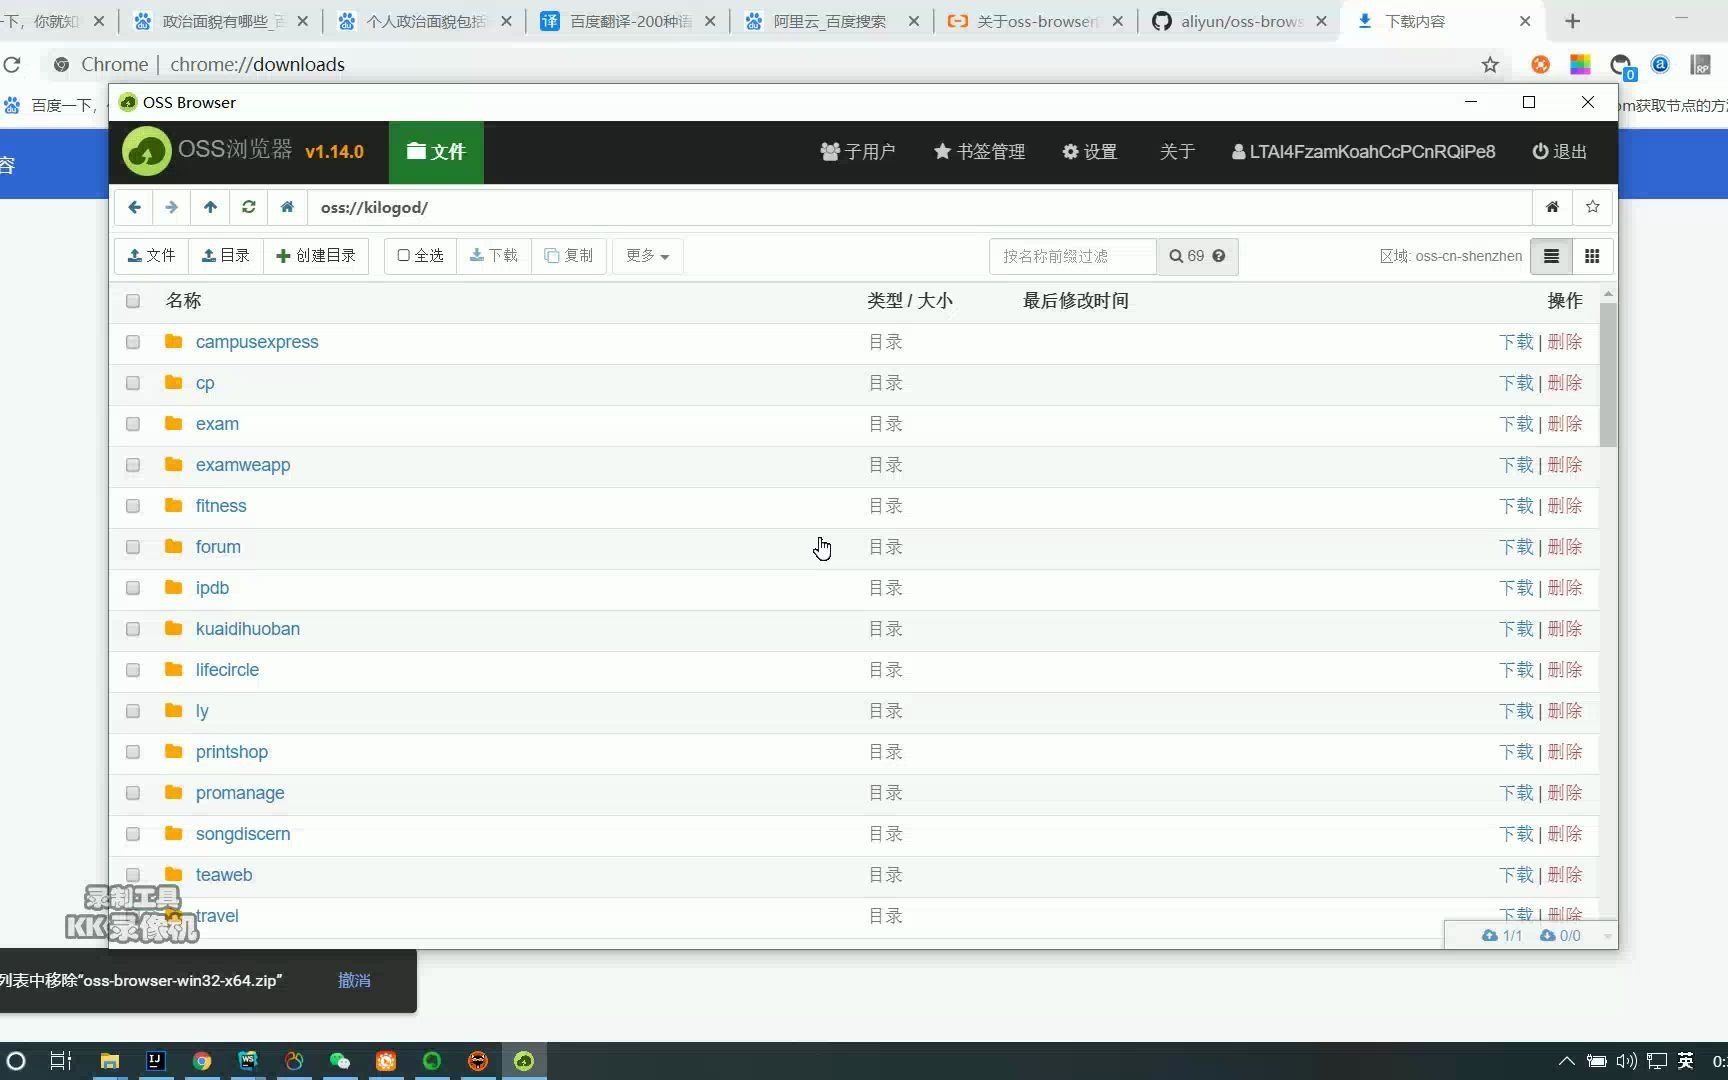Click the toolbar 下载 download button
The image size is (1728, 1080).
pos(494,256)
